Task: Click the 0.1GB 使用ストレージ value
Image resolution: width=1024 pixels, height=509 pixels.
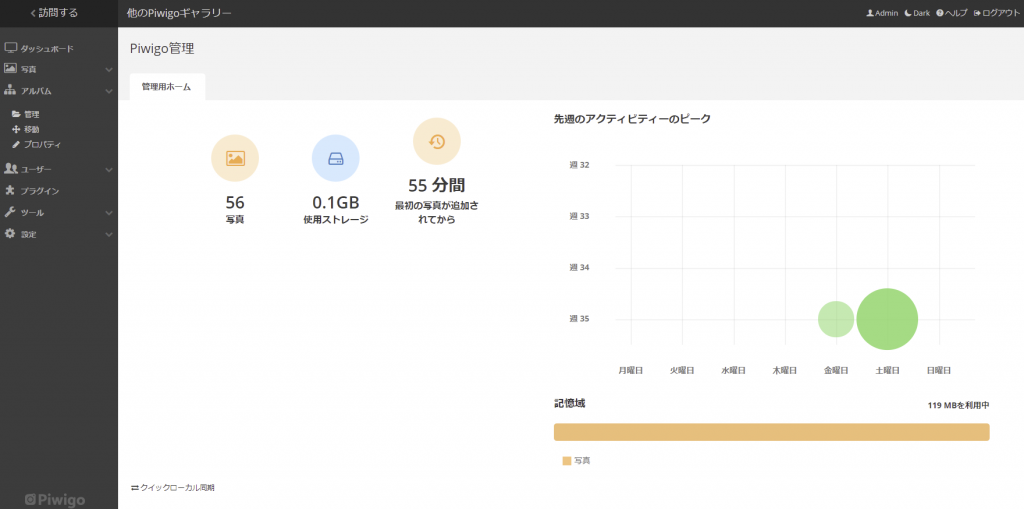Action: [336, 203]
